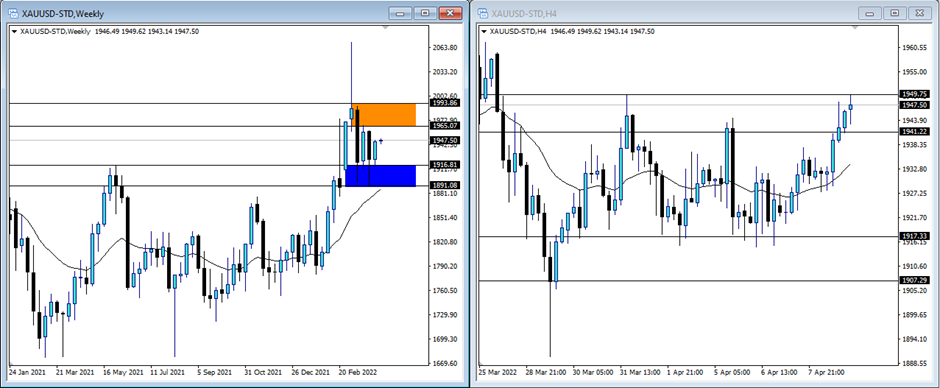940x388 pixels.
Task: Click the 1932.80 value on H4 price scale
Action: pyautogui.click(x=915, y=169)
